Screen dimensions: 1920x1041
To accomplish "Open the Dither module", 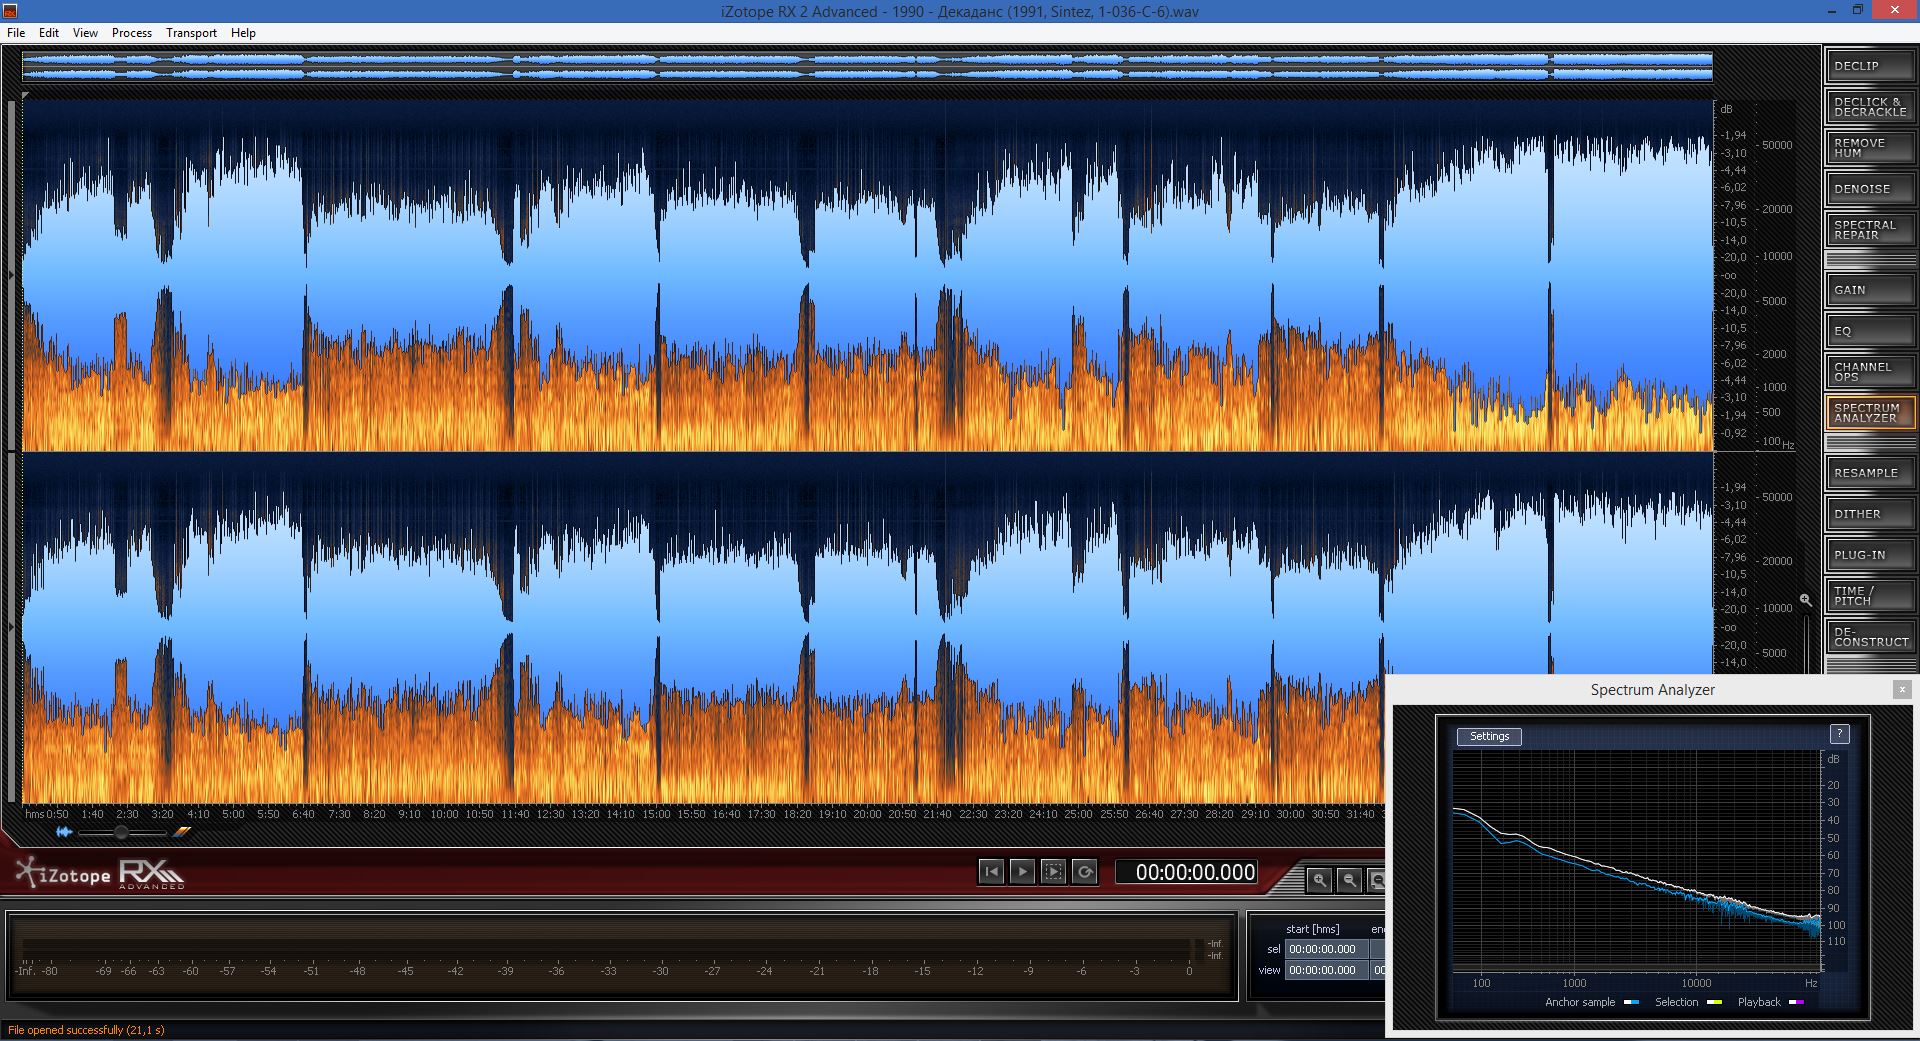I will click(1870, 514).
